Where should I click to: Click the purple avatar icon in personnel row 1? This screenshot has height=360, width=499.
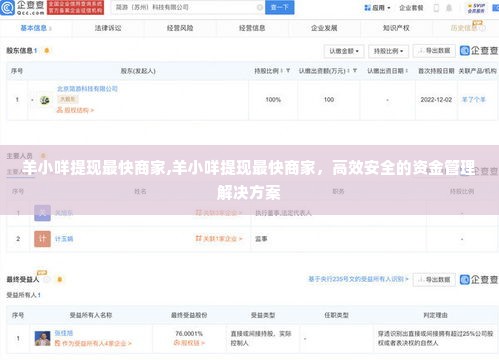(x=42, y=213)
